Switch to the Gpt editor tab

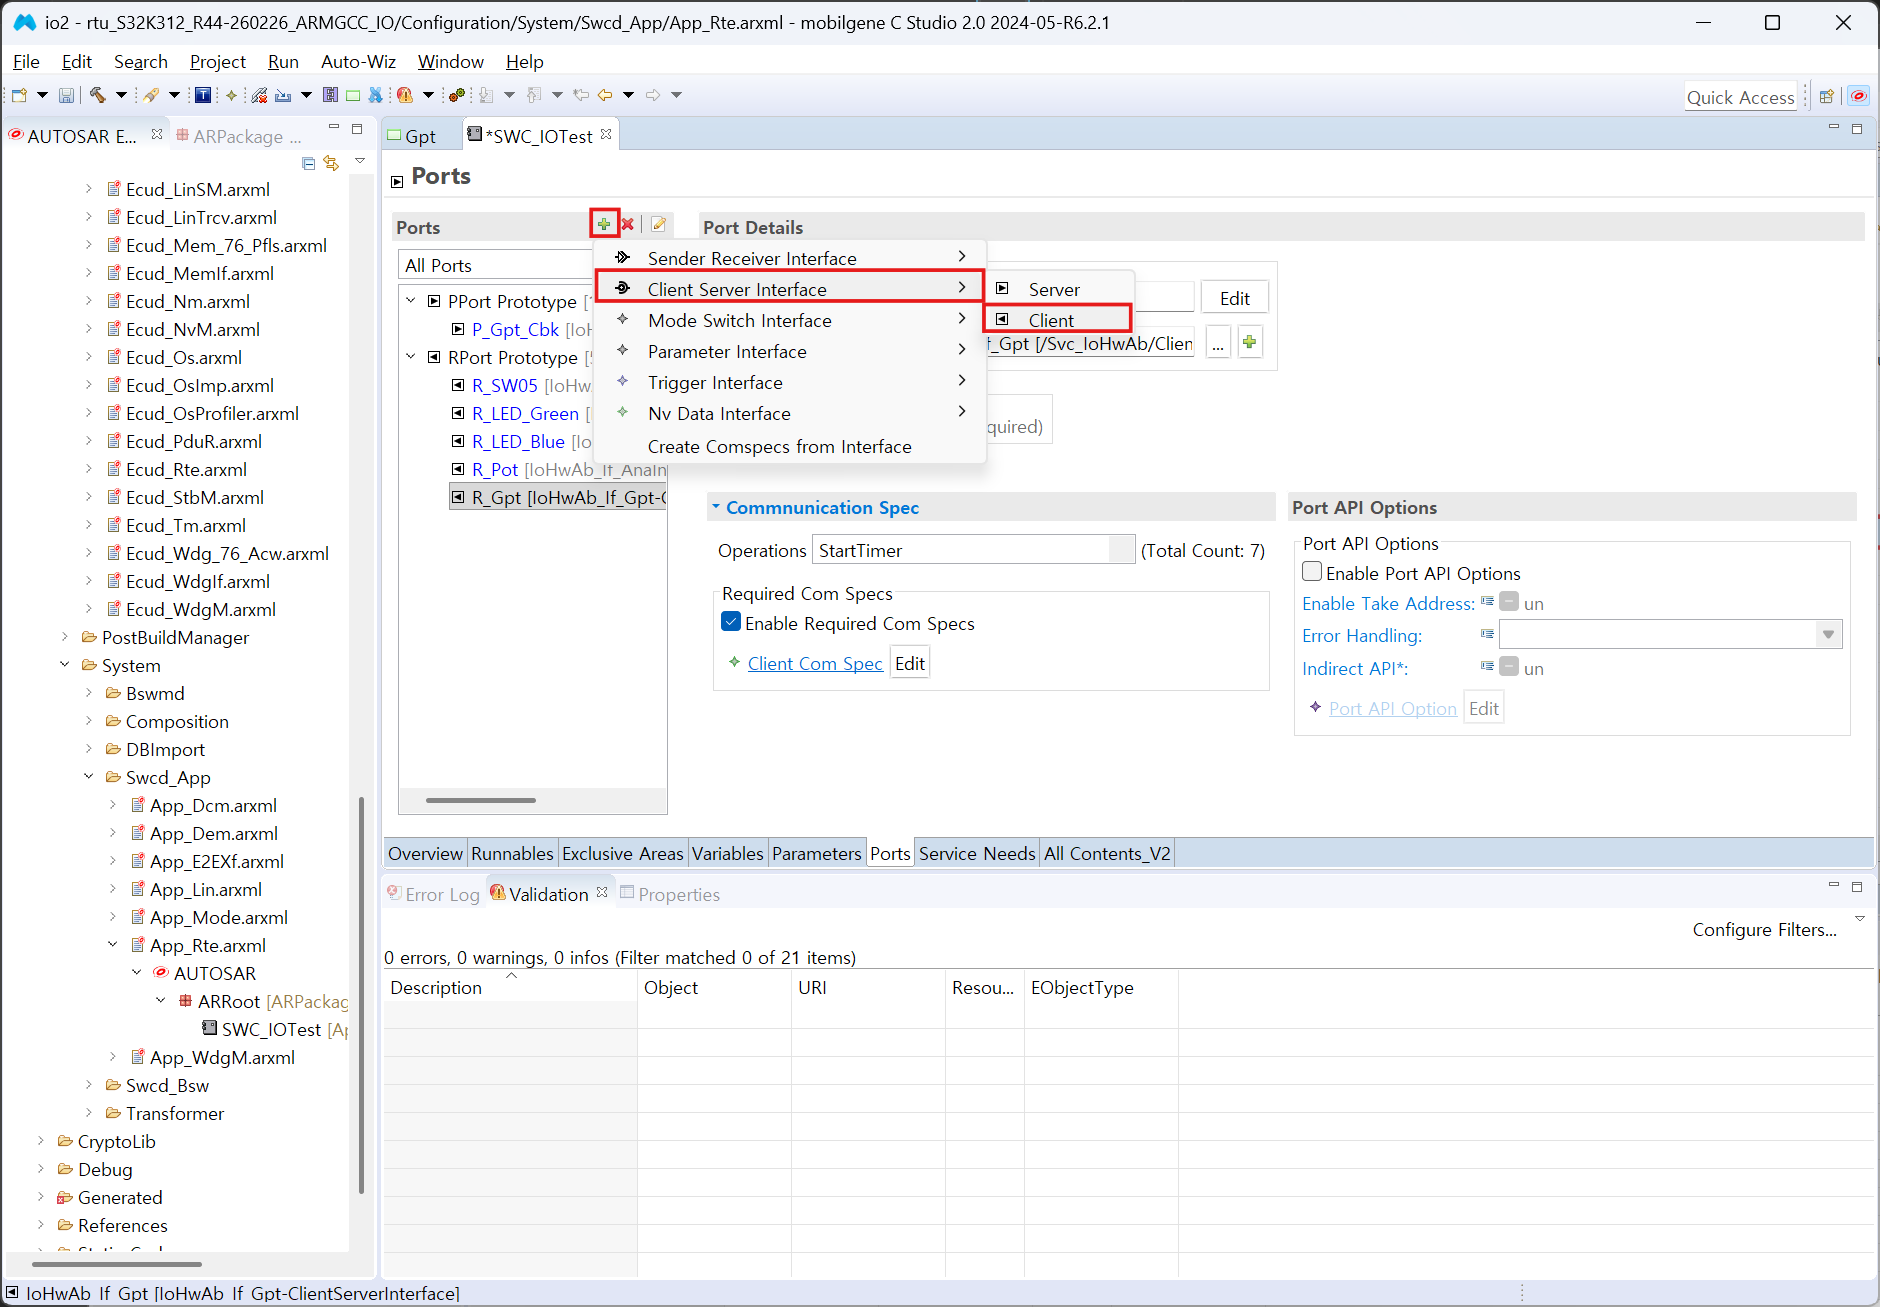coord(420,136)
